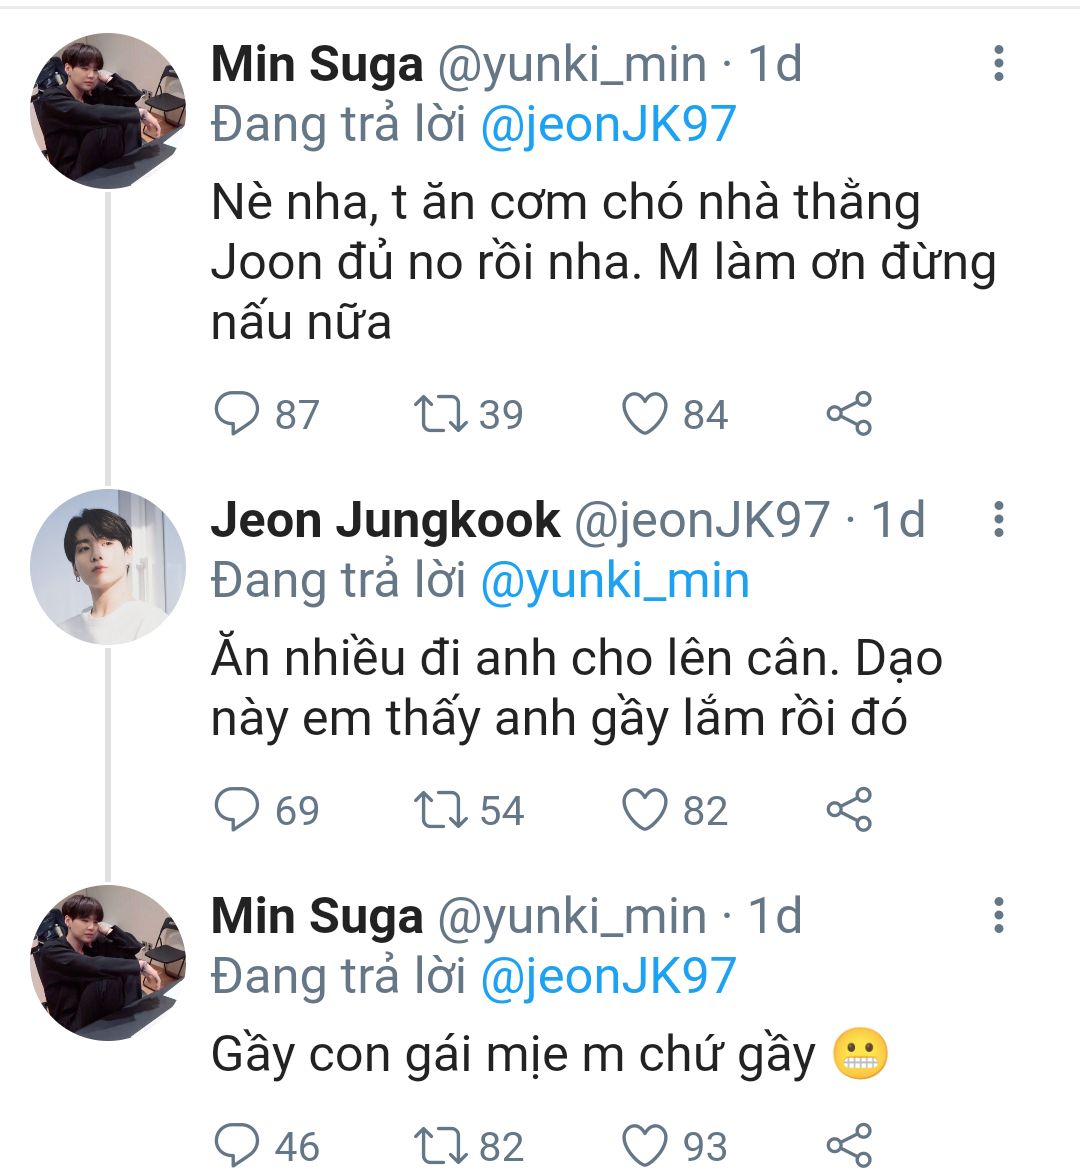Open @yunki_min mention in Jungkook's reply
The width and height of the screenshot is (1080, 1170).
click(x=614, y=582)
